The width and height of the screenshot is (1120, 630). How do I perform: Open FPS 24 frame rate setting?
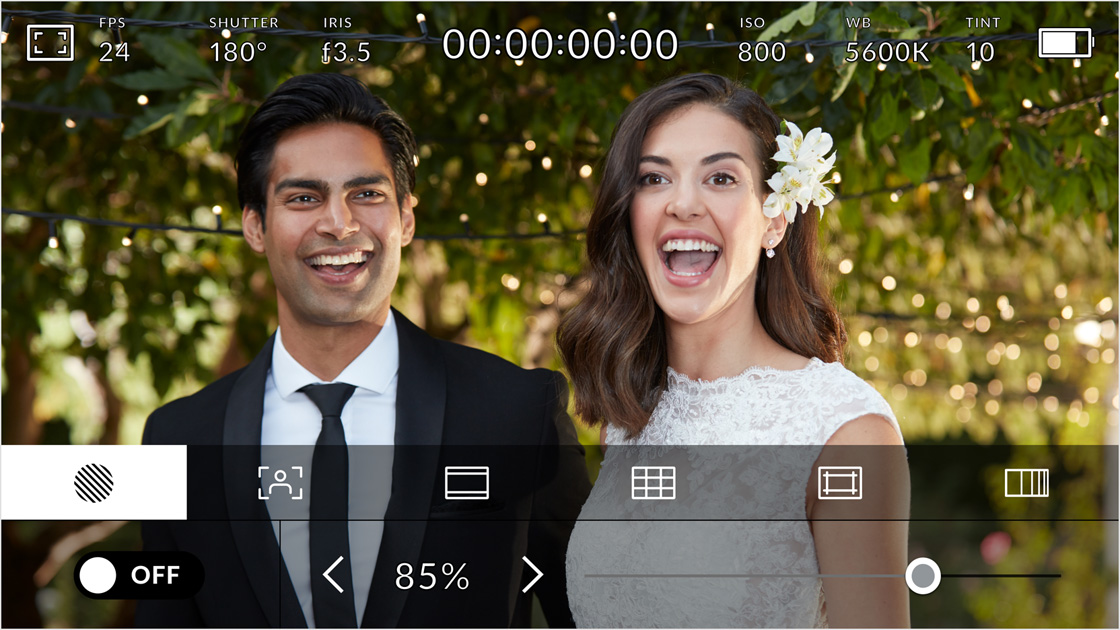point(114,42)
